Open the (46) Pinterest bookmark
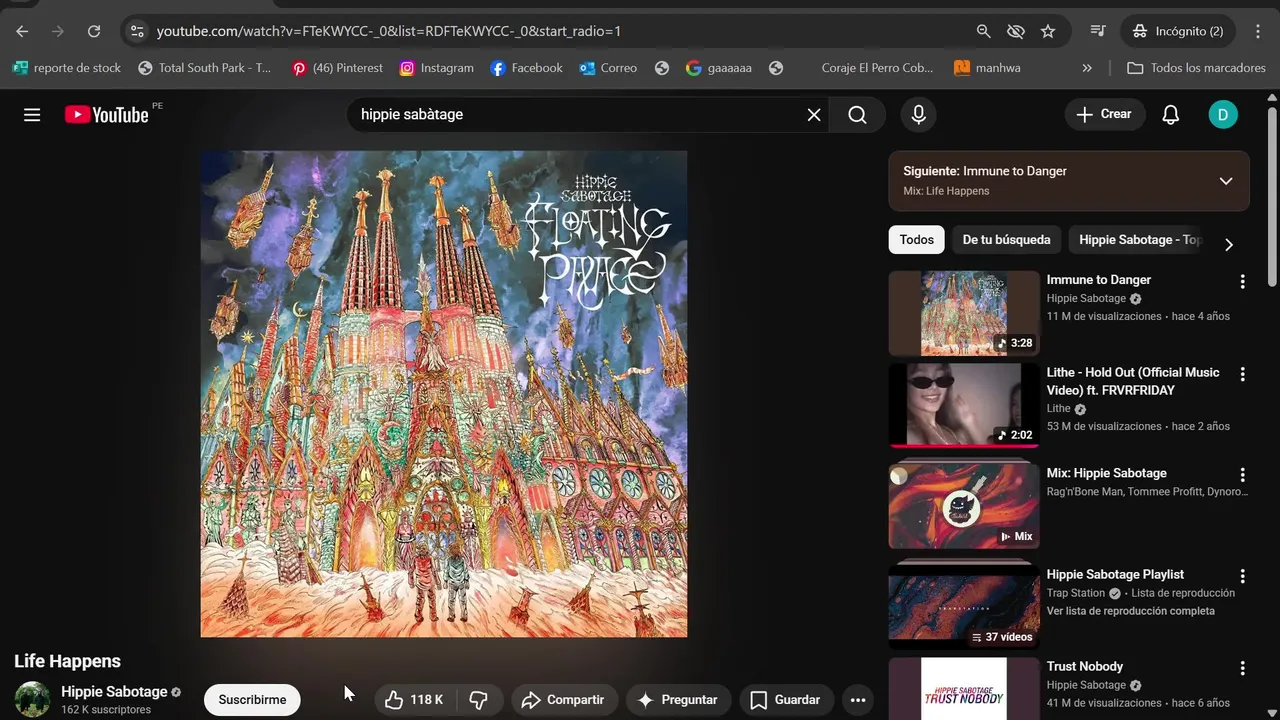1280x720 pixels. coord(337,68)
